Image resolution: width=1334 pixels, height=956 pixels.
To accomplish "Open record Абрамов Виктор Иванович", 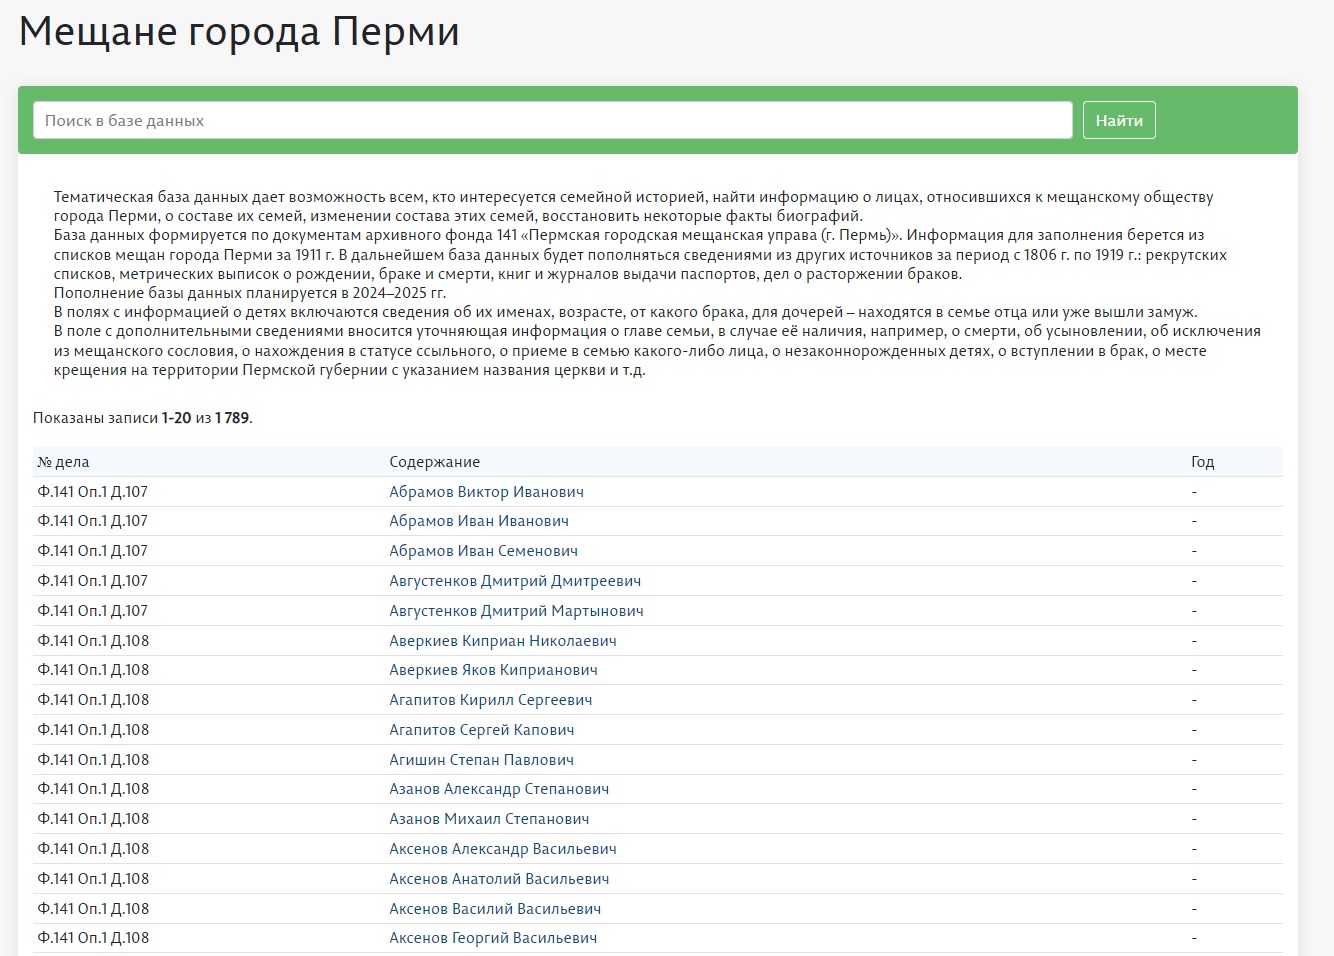I will click(486, 492).
